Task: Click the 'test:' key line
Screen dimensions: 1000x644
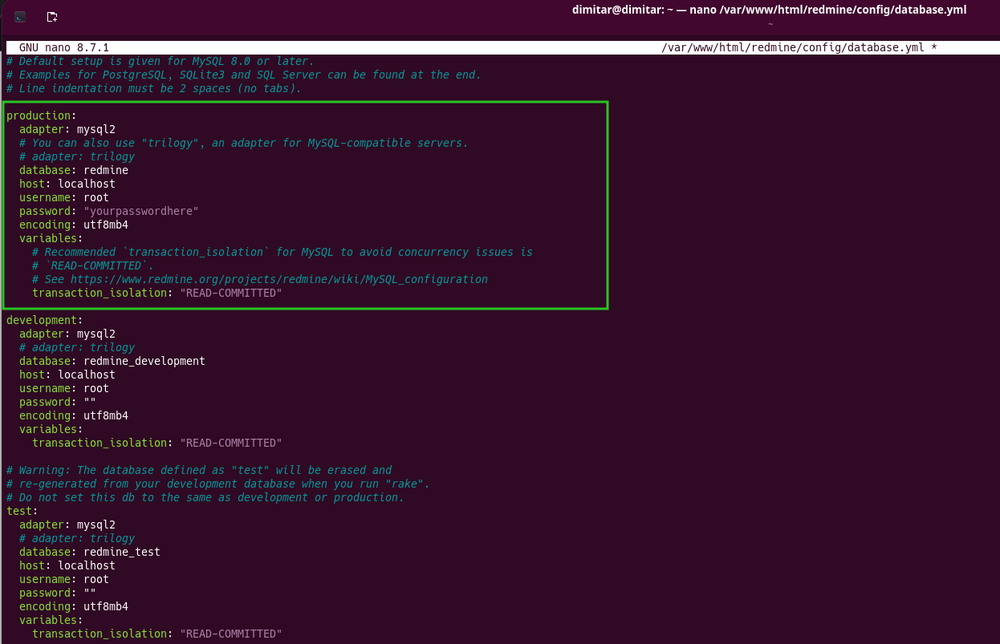Action: click(22, 511)
